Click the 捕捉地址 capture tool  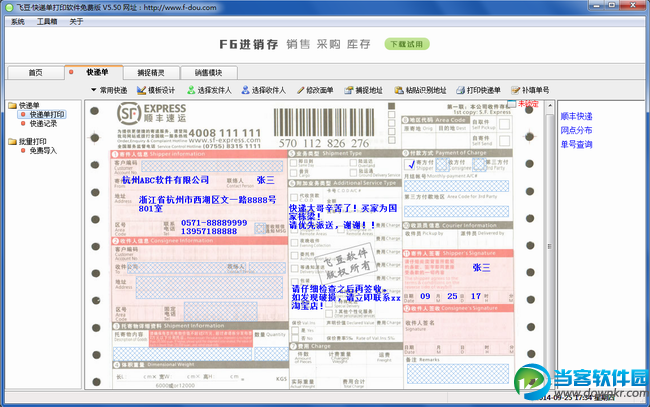click(x=364, y=90)
